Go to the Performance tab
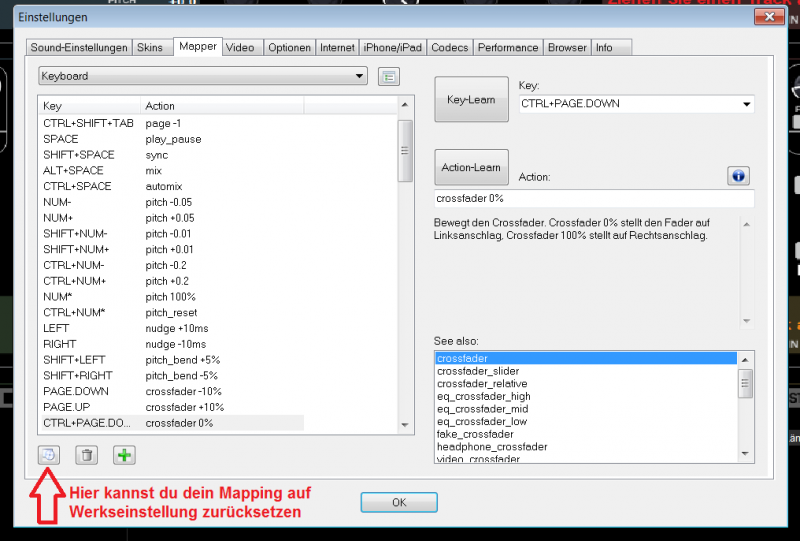This screenshot has height=541, width=800. pos(508,47)
